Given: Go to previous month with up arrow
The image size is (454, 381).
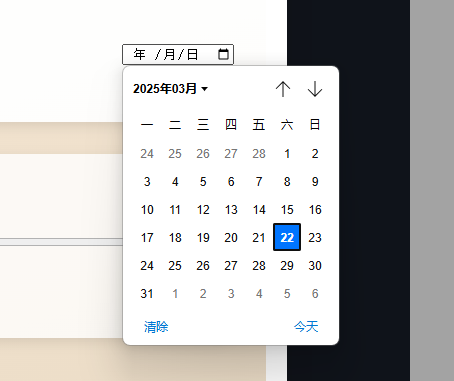Looking at the screenshot, I should pos(283,89).
